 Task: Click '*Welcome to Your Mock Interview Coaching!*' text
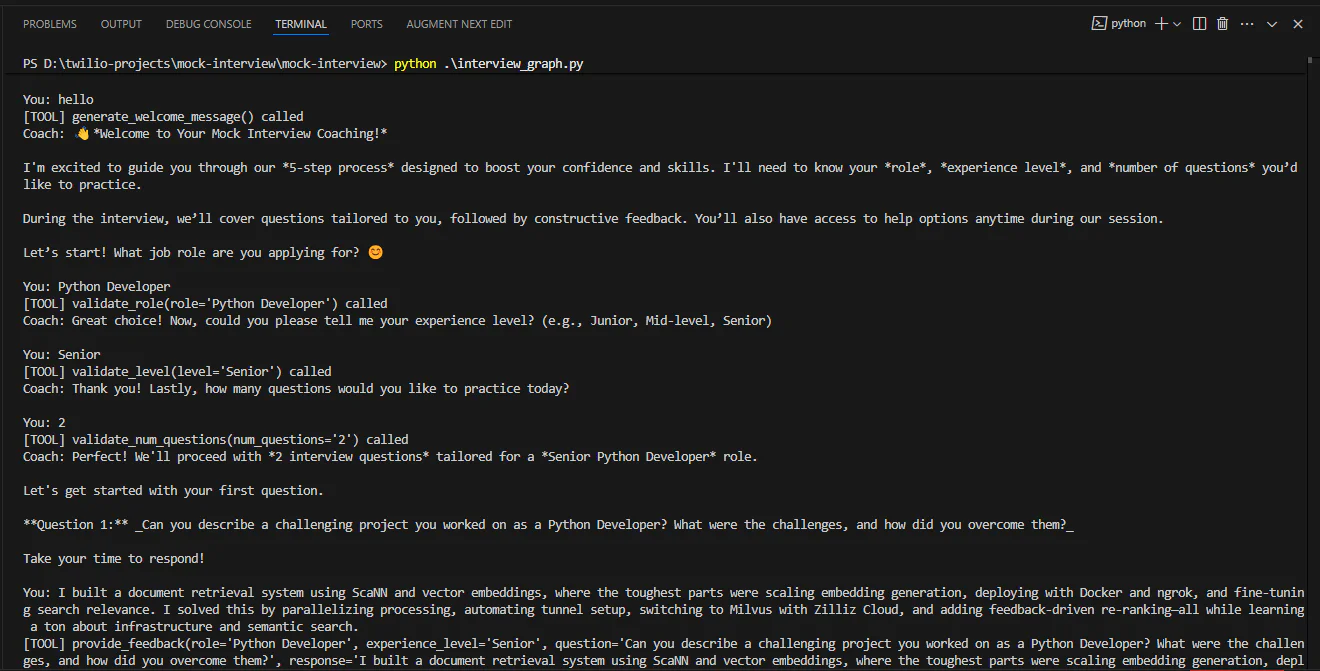240,133
